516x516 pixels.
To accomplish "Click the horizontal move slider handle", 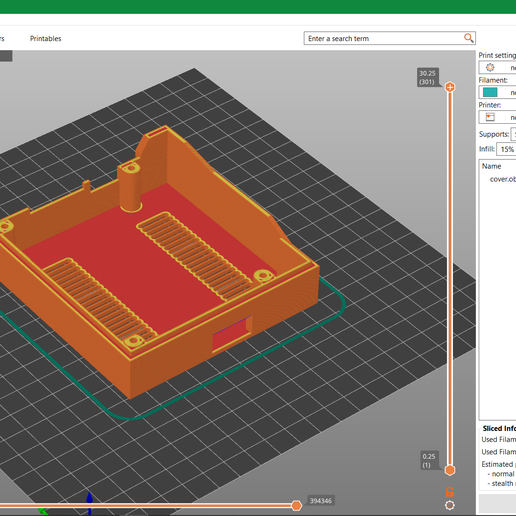I will (x=296, y=506).
